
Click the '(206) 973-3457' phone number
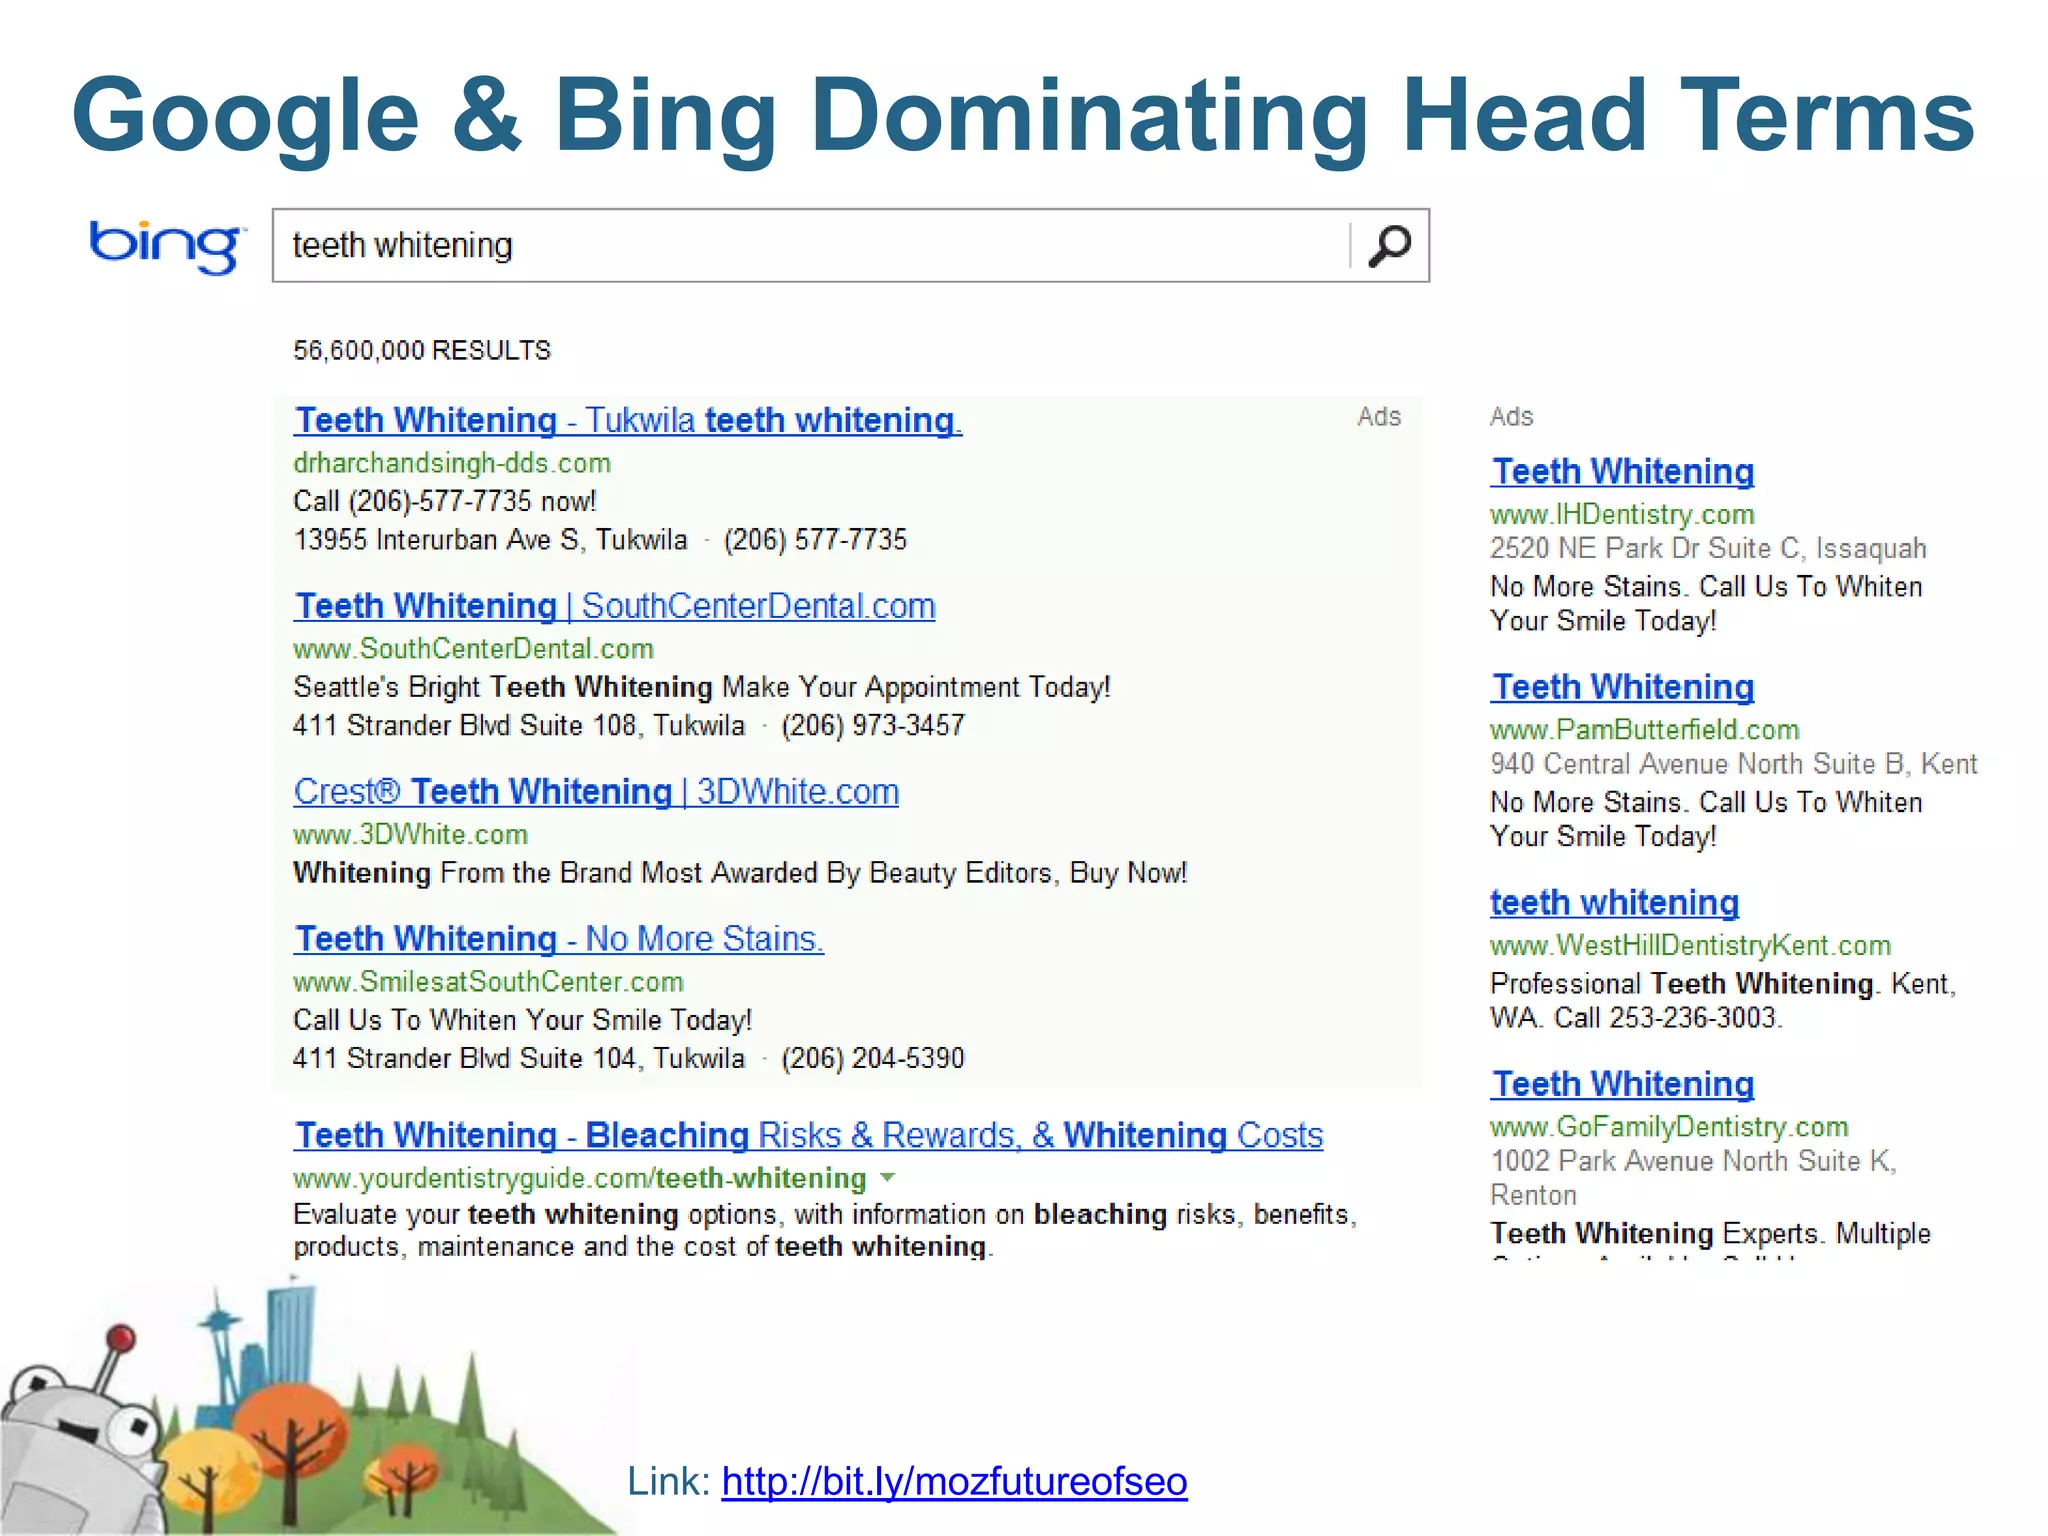coord(873,725)
